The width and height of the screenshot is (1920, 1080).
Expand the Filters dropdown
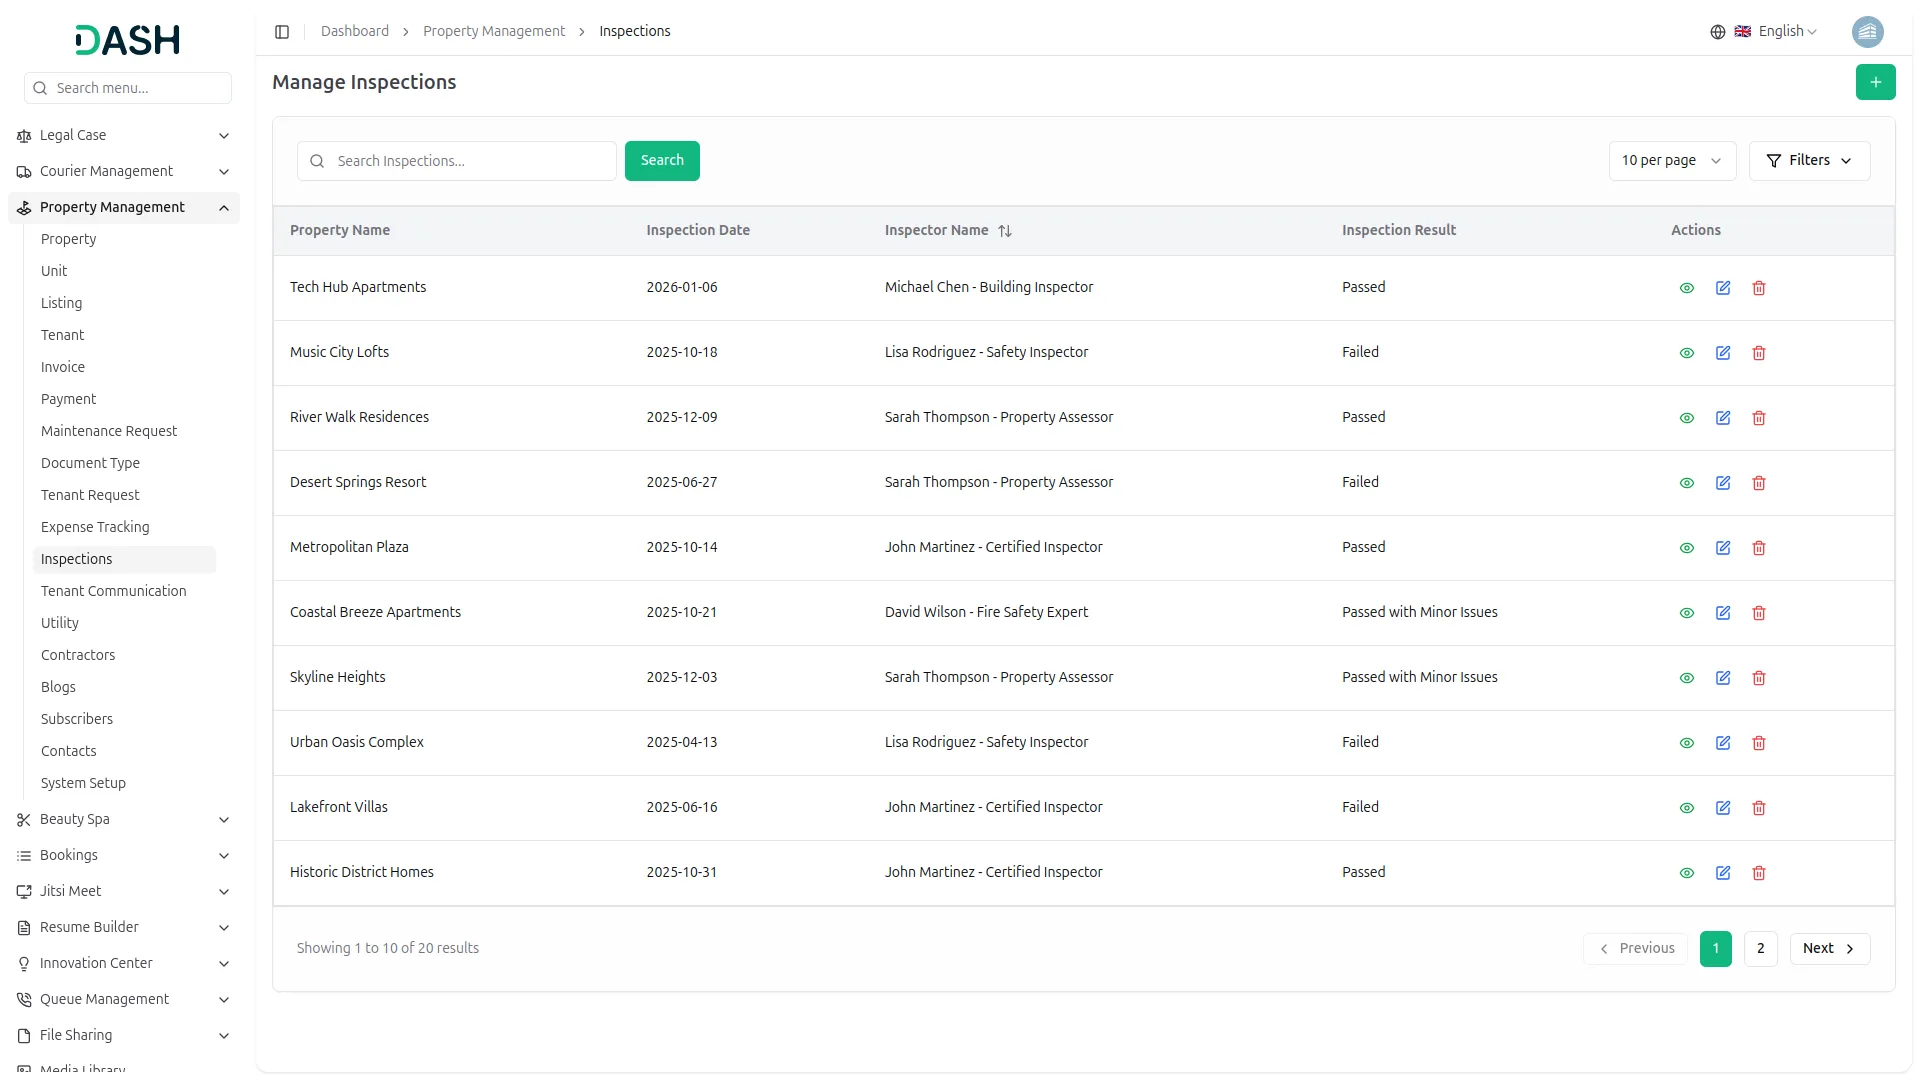coord(1808,161)
